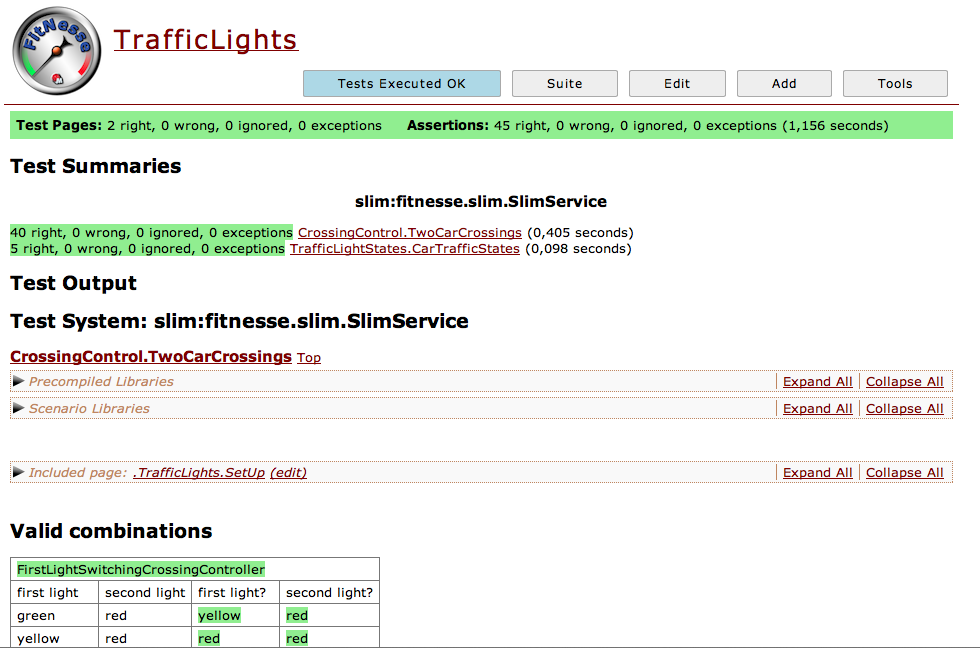The width and height of the screenshot is (980, 648).
Task: Click the FitNesse gauge logo
Action: click(x=57, y=51)
